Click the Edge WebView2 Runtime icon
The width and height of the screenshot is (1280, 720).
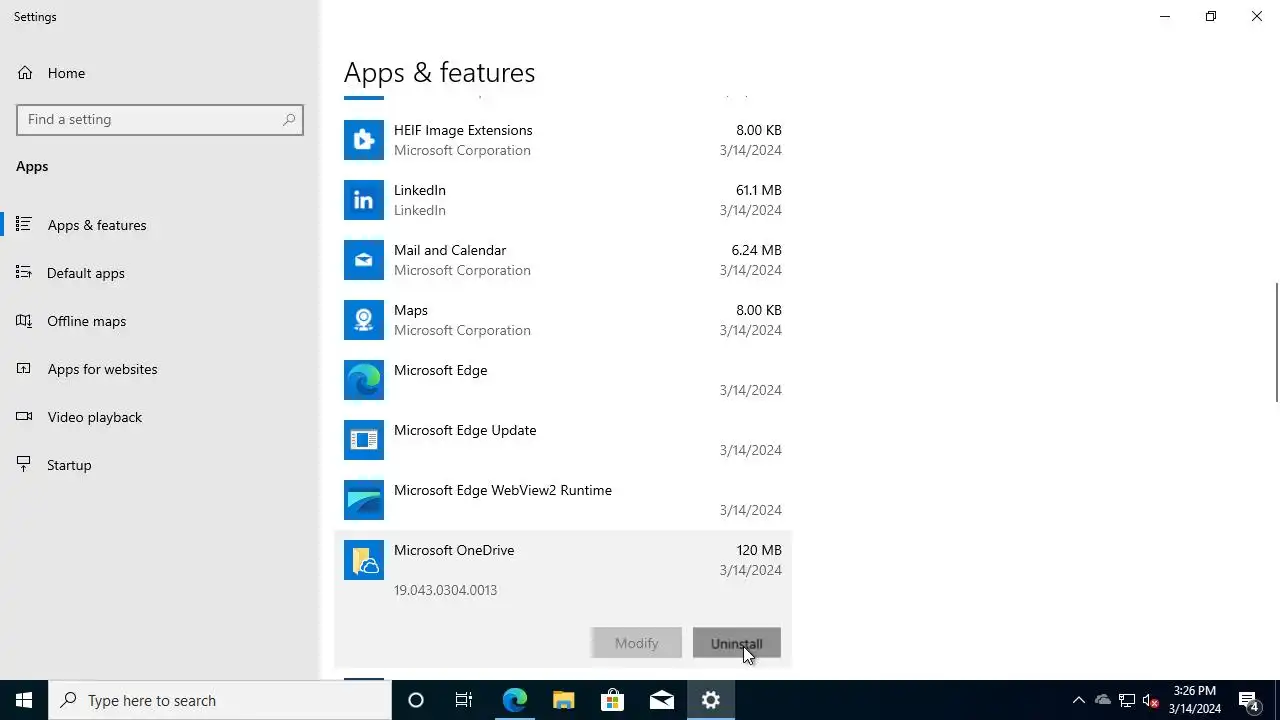[364, 500]
